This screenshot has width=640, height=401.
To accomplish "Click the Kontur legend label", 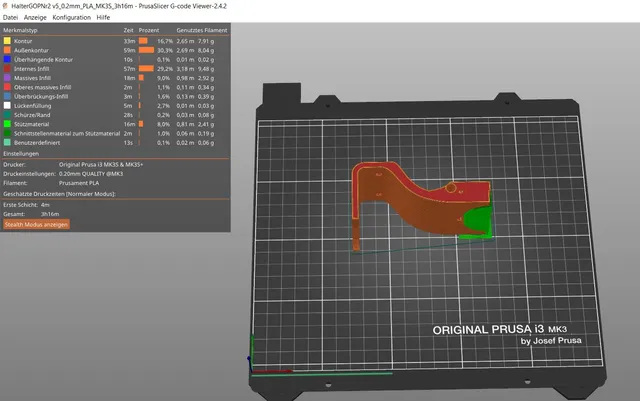I will [x=23, y=41].
